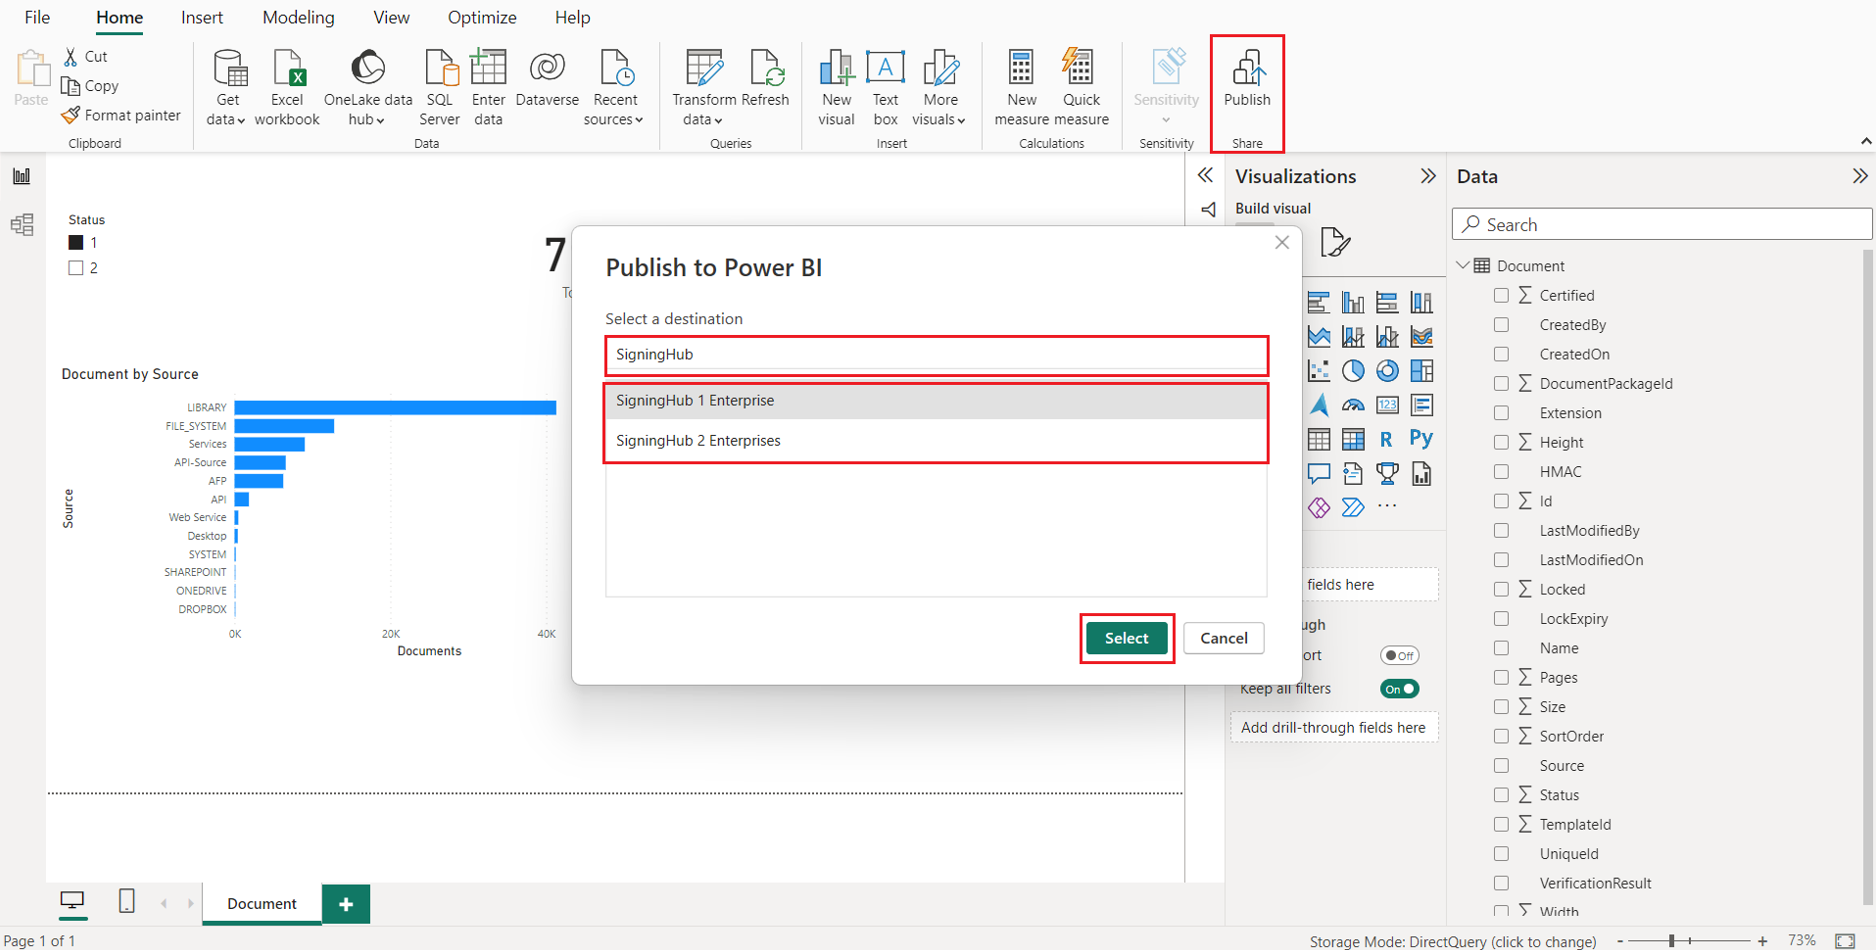Choose SigningHub 1 Enterprise workspace

pyautogui.click(x=936, y=400)
